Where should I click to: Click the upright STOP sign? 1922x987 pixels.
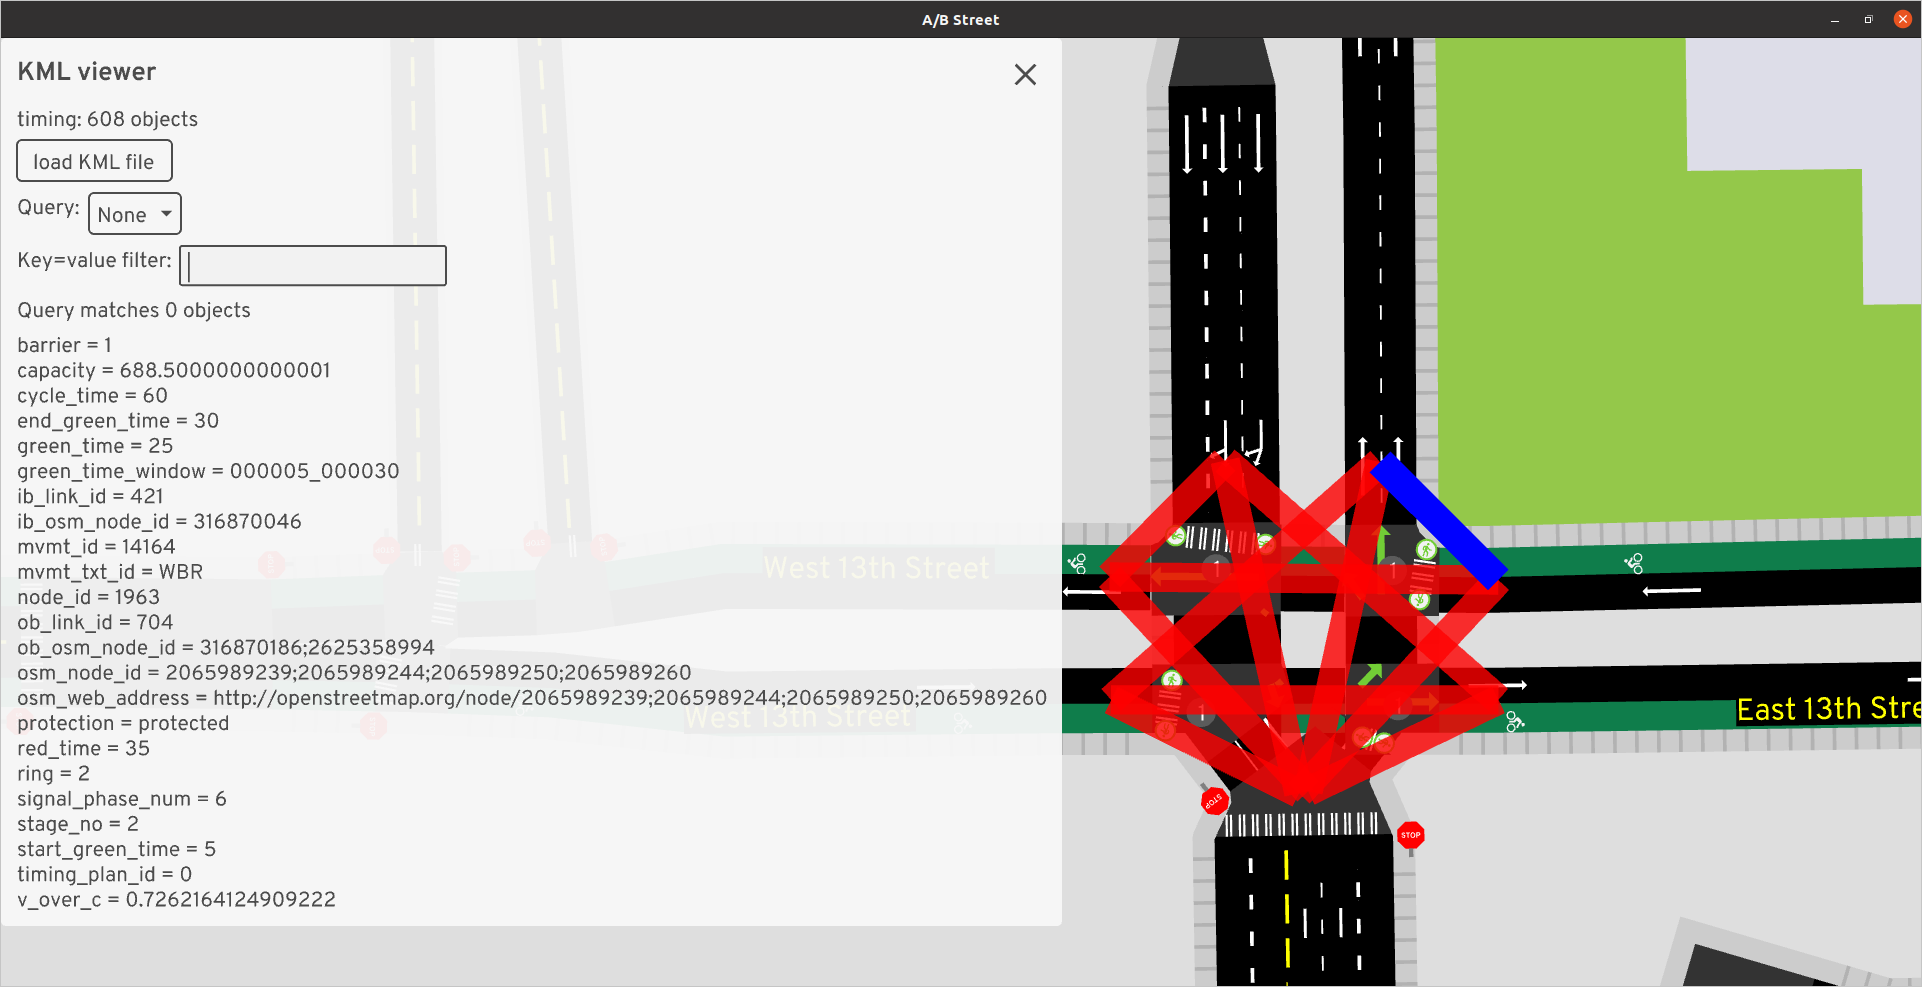click(x=1411, y=835)
